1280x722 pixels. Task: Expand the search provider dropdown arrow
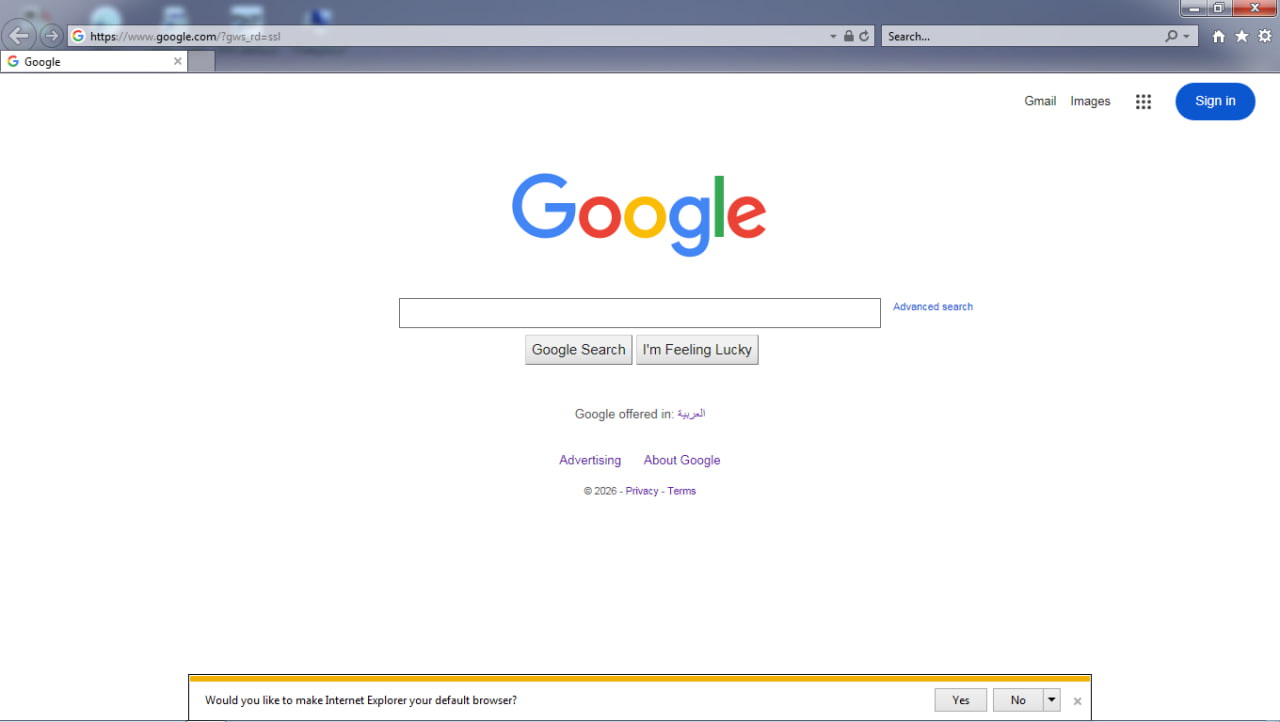click(x=1187, y=36)
